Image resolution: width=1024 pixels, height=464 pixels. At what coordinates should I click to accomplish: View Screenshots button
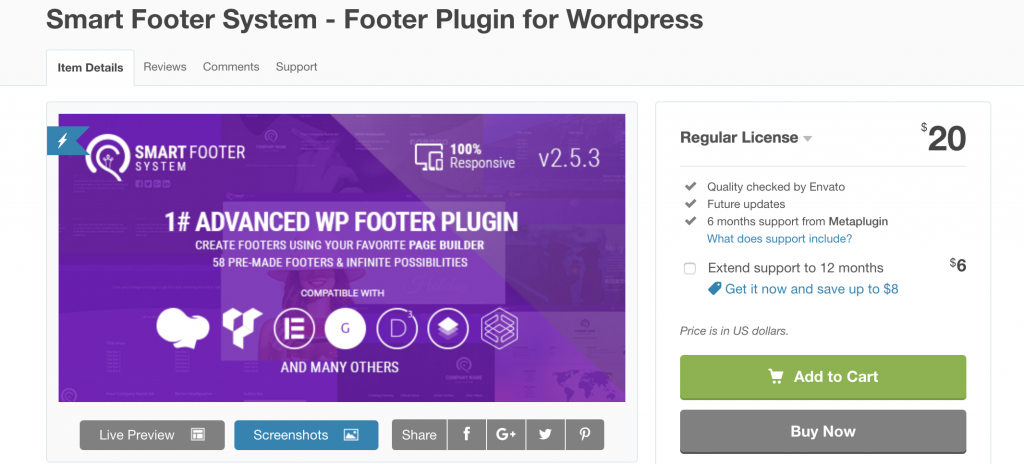[x=306, y=435]
